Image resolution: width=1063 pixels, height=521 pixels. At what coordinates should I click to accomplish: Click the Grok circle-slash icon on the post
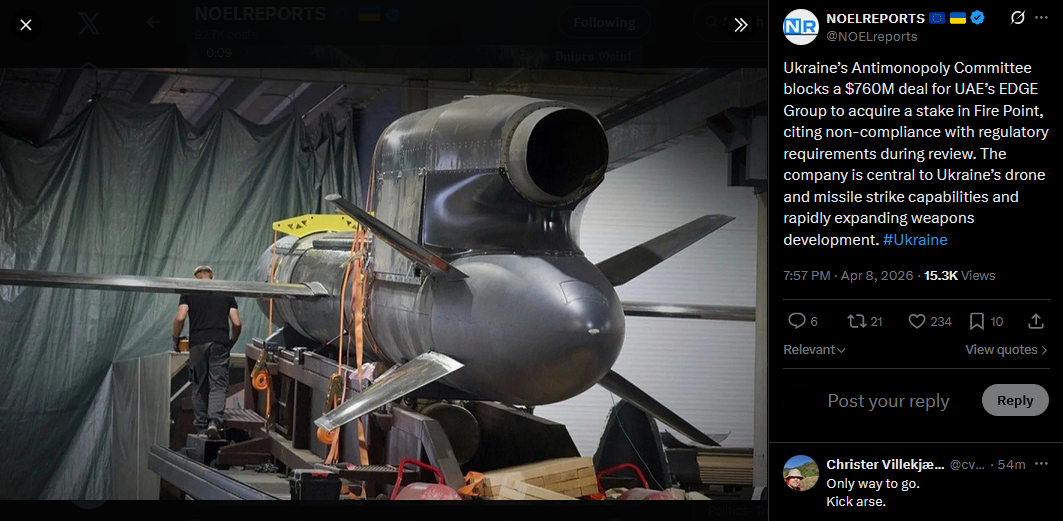[x=1018, y=18]
